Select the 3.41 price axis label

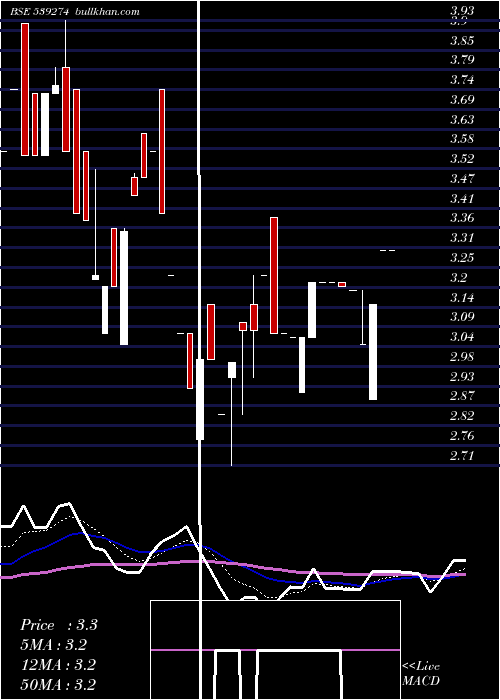(x=462, y=198)
